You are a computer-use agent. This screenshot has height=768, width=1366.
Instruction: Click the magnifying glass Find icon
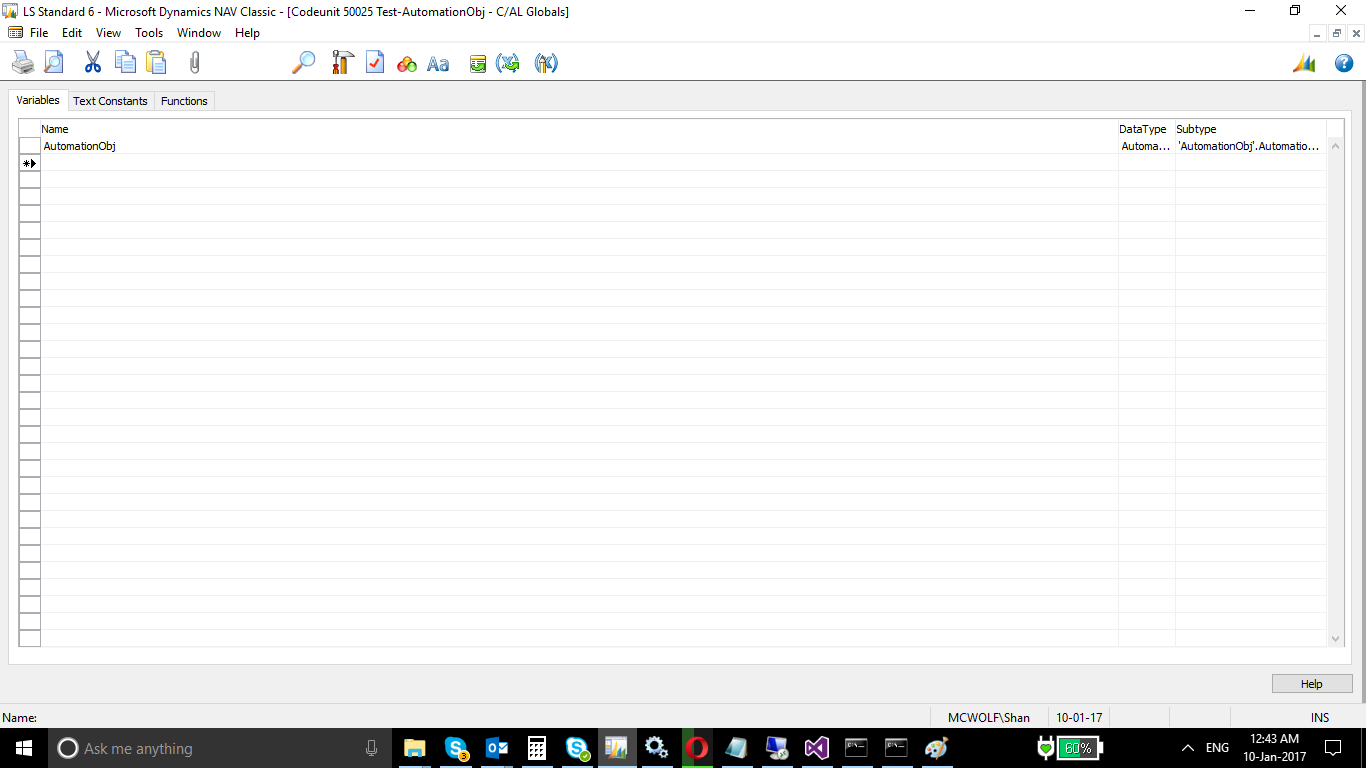(x=303, y=63)
